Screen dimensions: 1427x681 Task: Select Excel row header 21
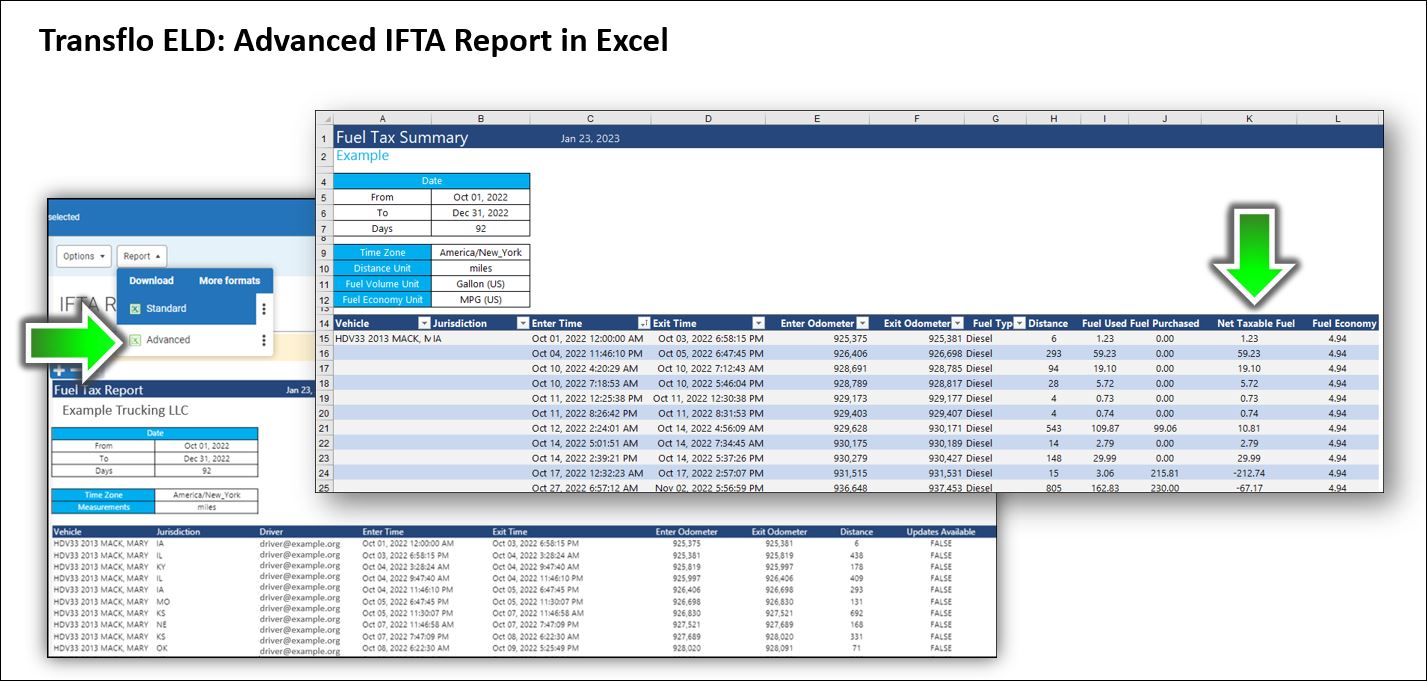tap(324, 428)
